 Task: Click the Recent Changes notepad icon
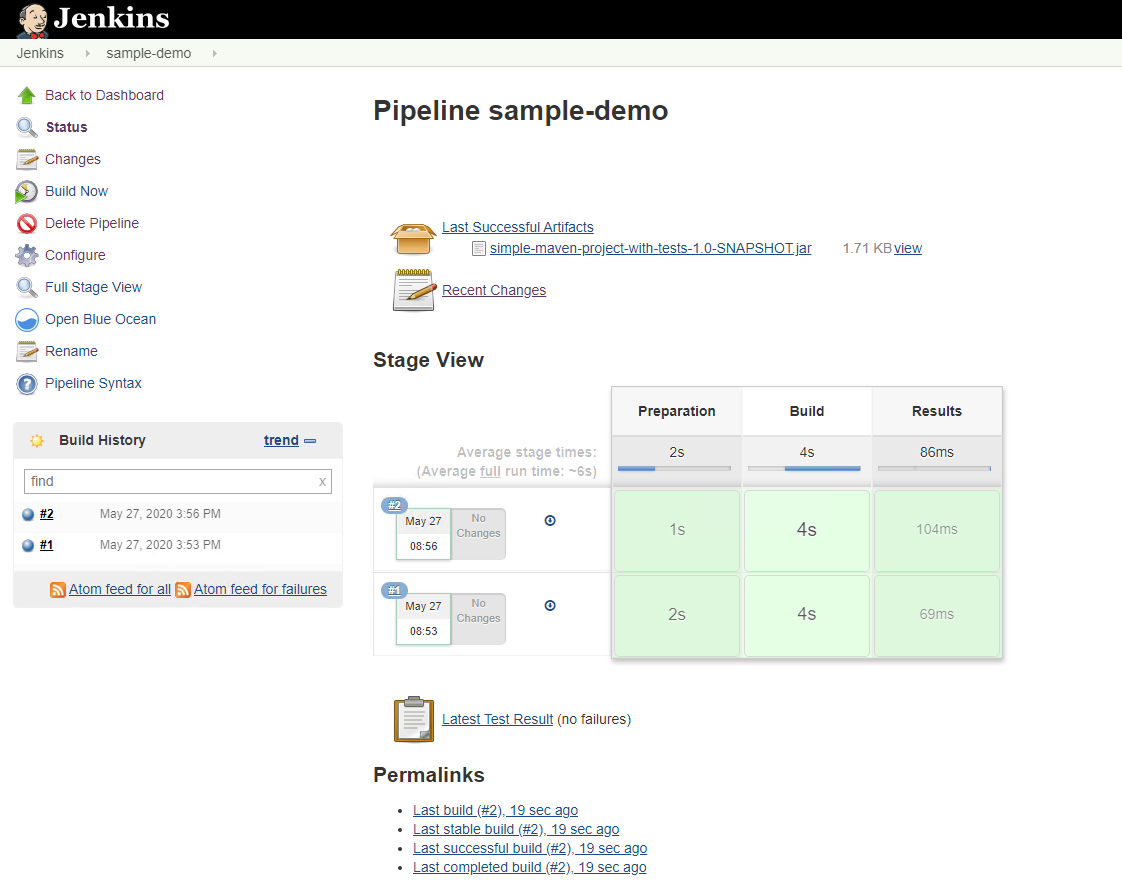pos(414,290)
